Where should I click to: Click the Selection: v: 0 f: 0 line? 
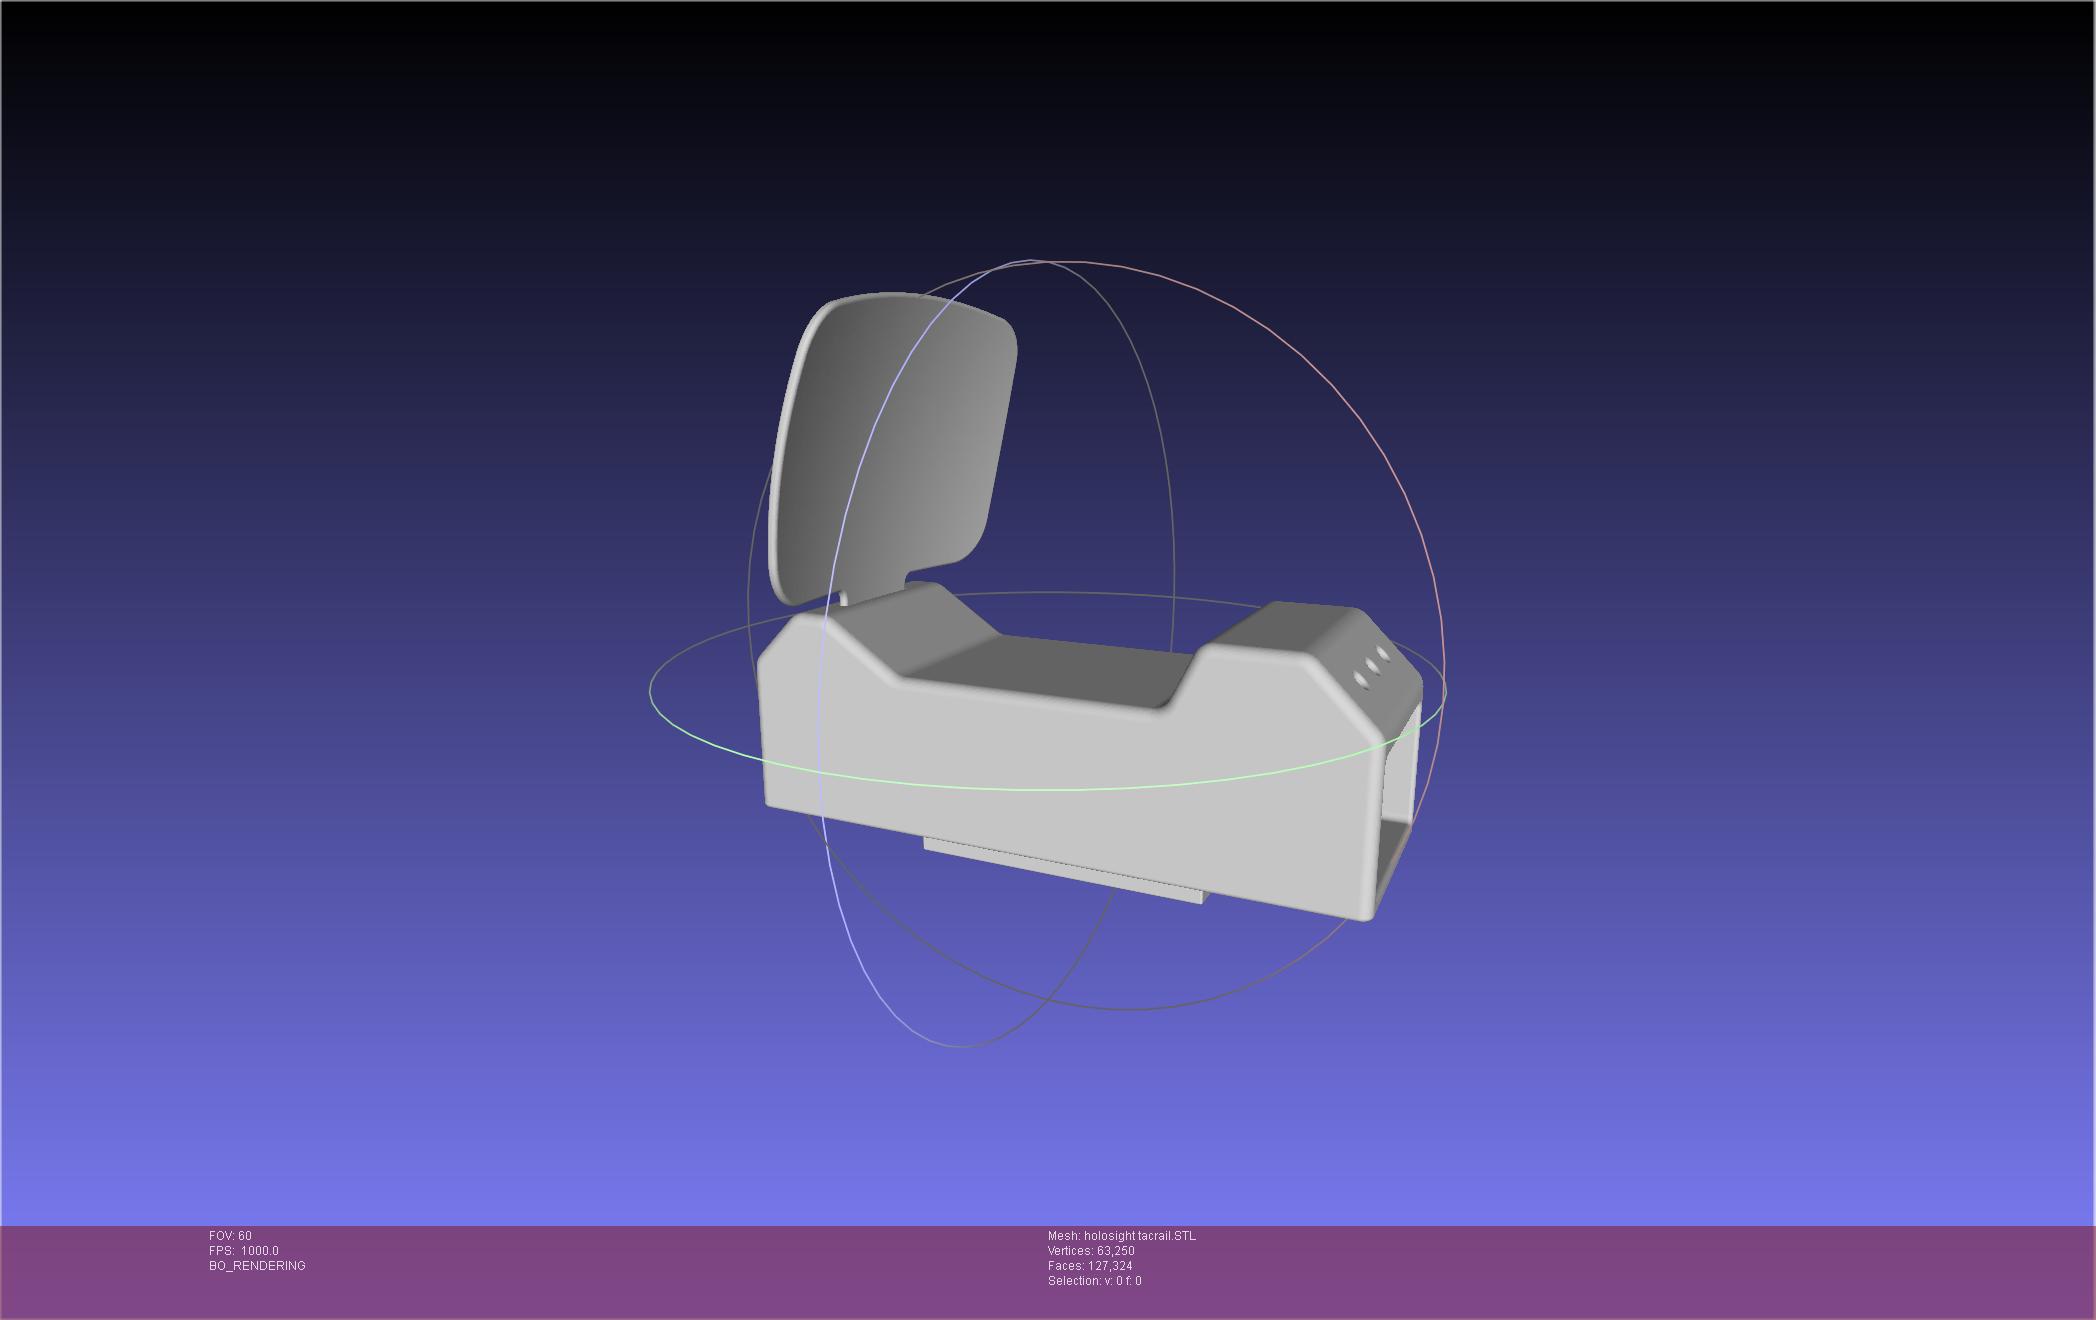click(1094, 1281)
